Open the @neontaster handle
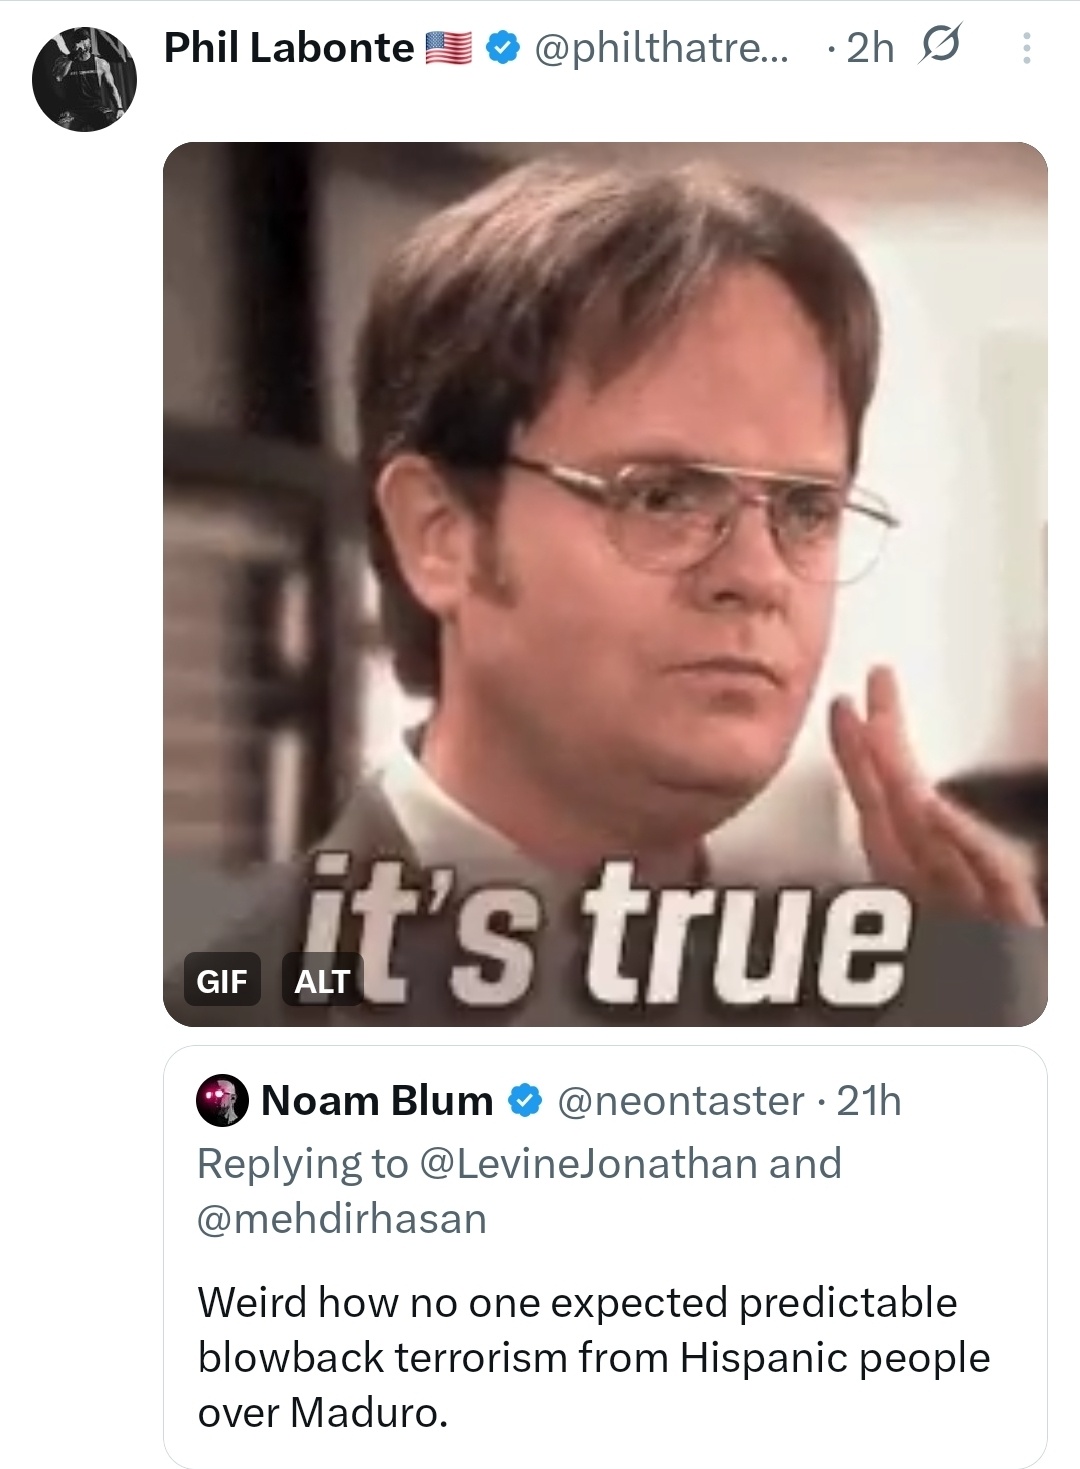 [x=679, y=1101]
